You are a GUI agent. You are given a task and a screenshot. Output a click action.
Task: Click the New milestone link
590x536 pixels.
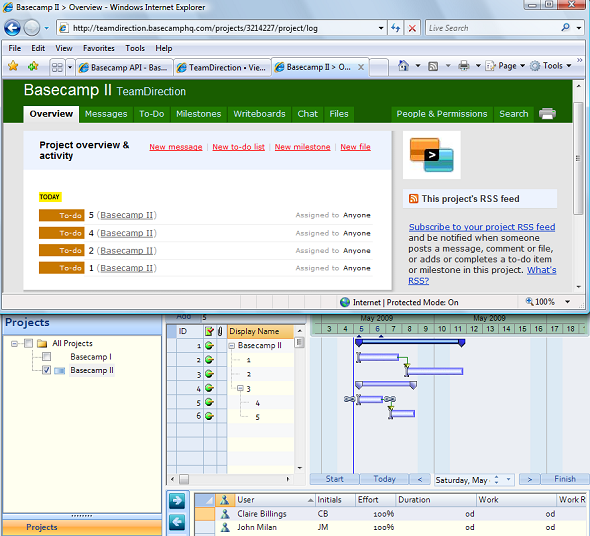[x=303, y=147]
